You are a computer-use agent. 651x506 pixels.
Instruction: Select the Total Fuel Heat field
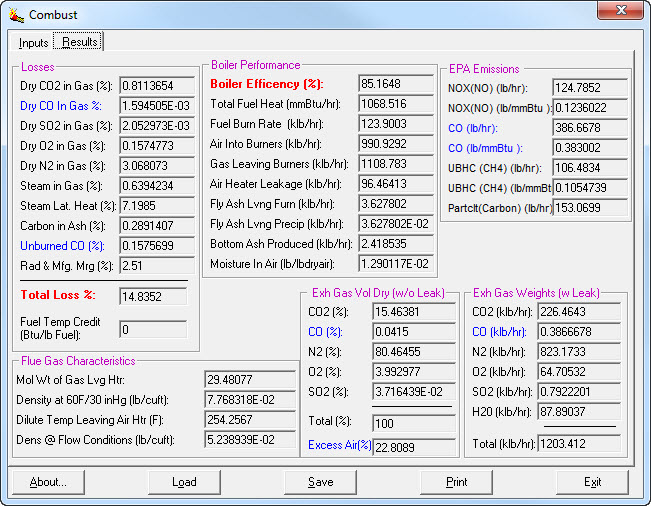point(396,104)
